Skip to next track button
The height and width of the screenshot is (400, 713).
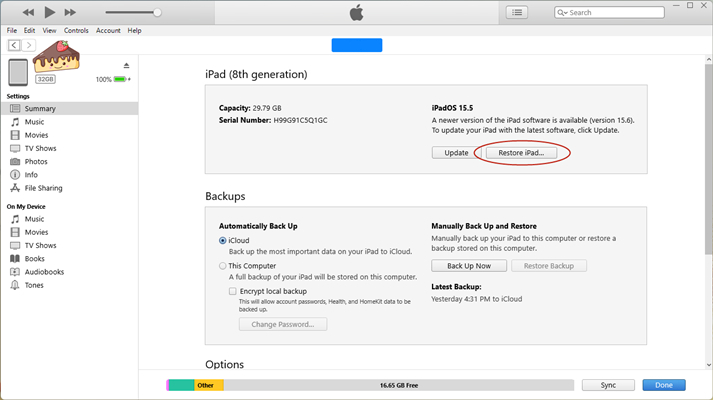coord(70,12)
